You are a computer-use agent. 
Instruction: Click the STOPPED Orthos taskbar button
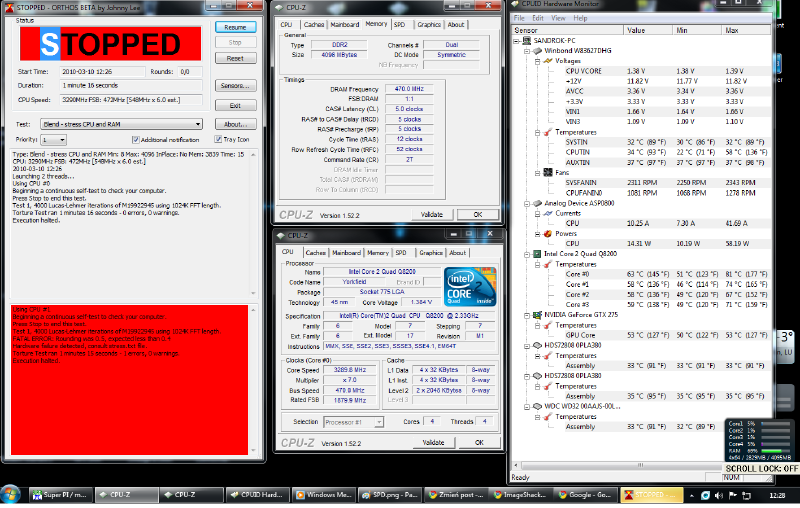pyautogui.click(x=652, y=495)
